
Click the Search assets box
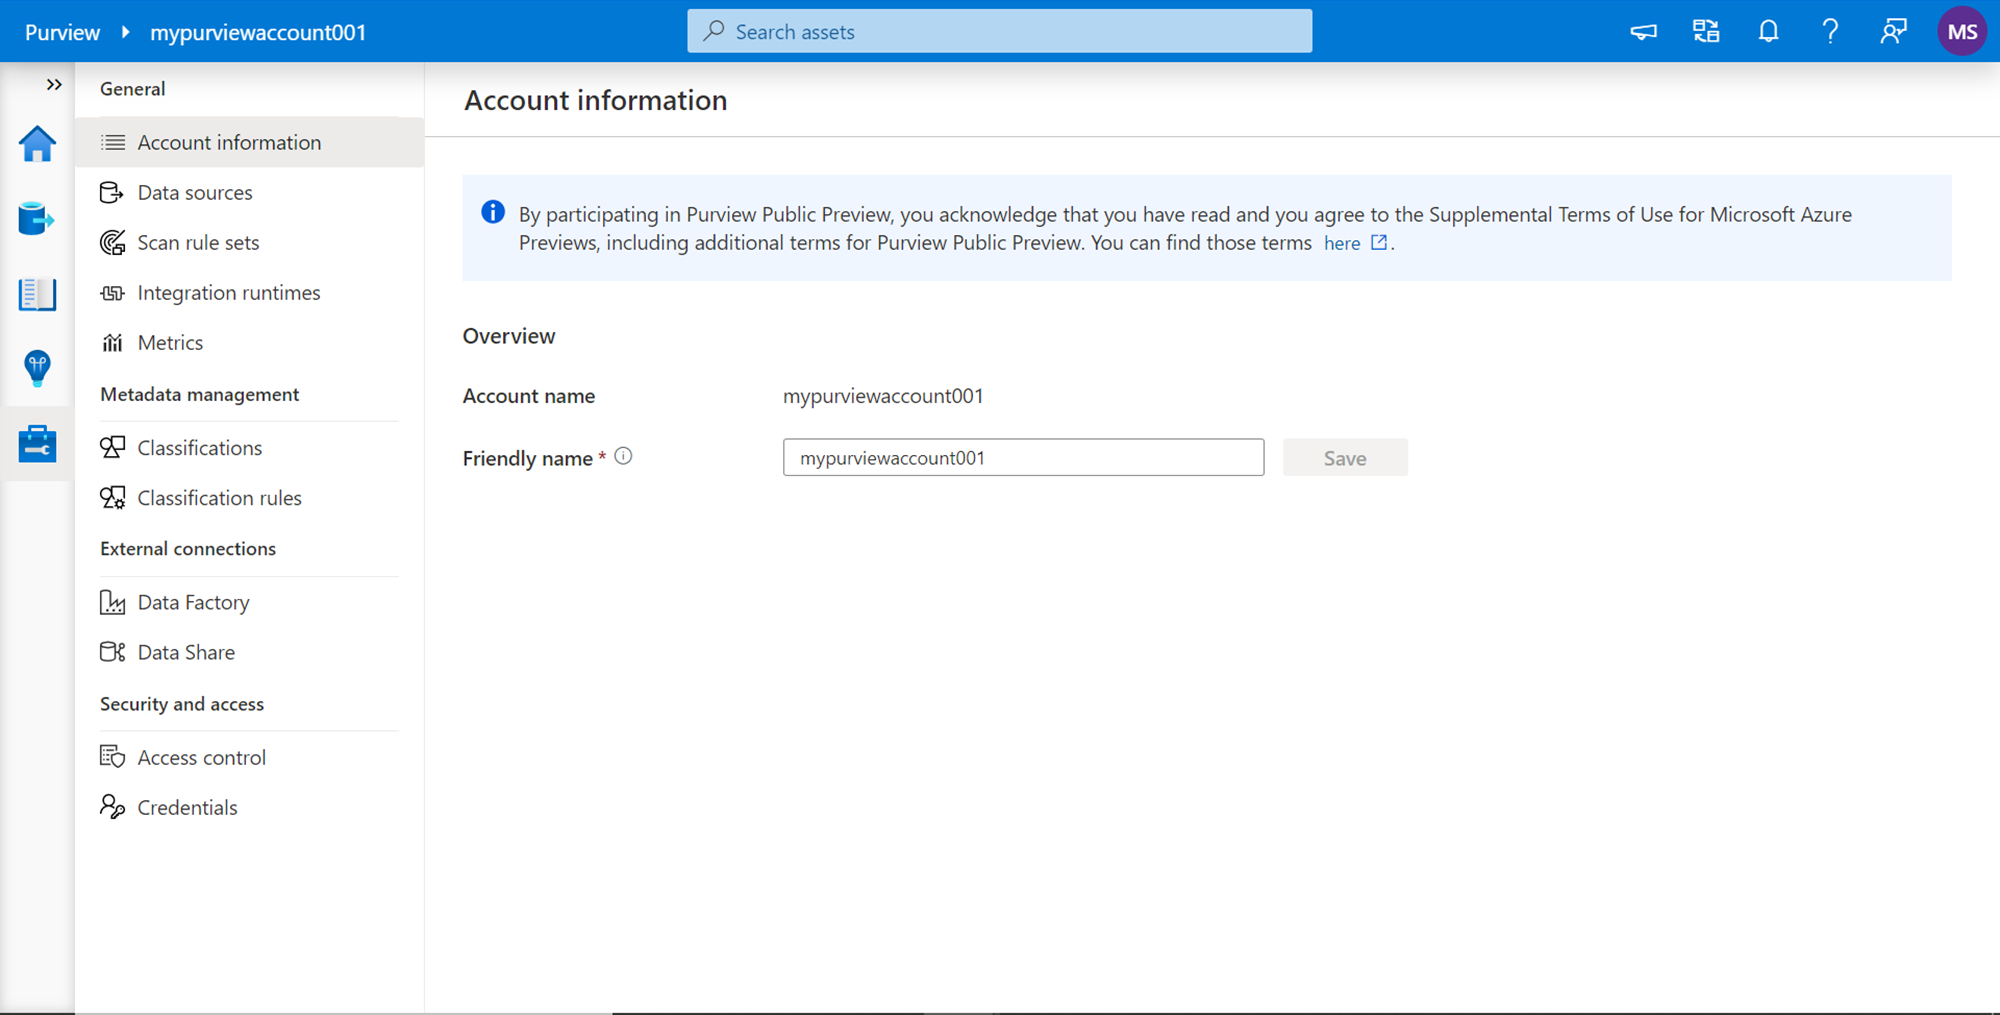[x=1000, y=32]
